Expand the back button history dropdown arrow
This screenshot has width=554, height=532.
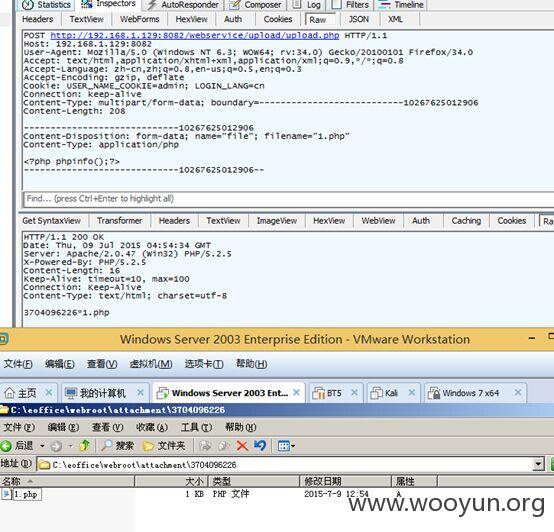click(42, 446)
